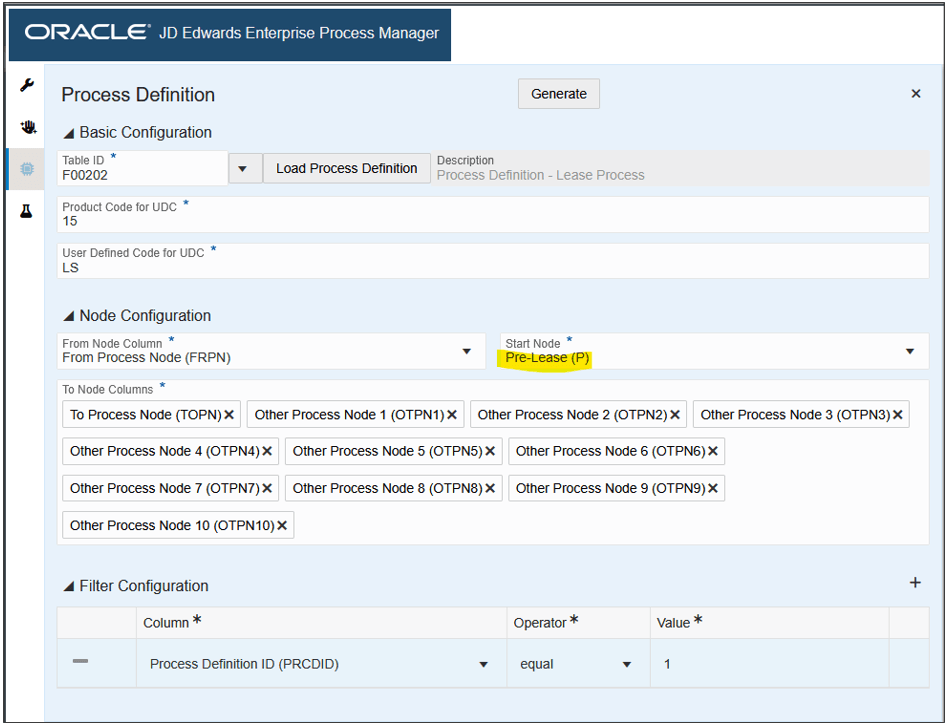Remove Other Process Node 10 (OTPN10) chip
This screenshot has width=946, height=724.
point(282,526)
